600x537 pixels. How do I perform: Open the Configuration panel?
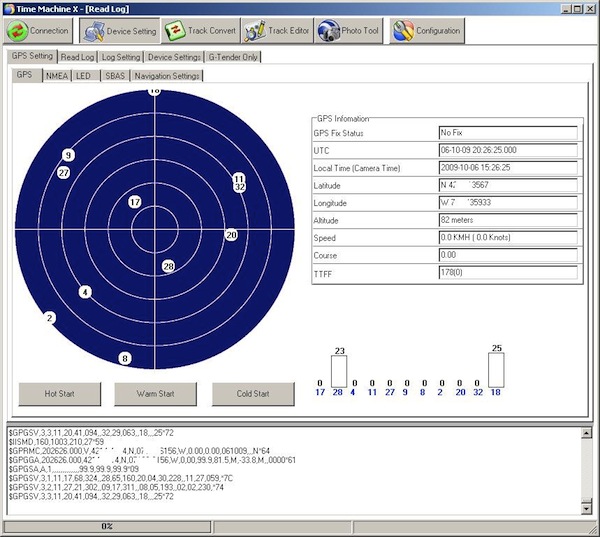coord(427,31)
